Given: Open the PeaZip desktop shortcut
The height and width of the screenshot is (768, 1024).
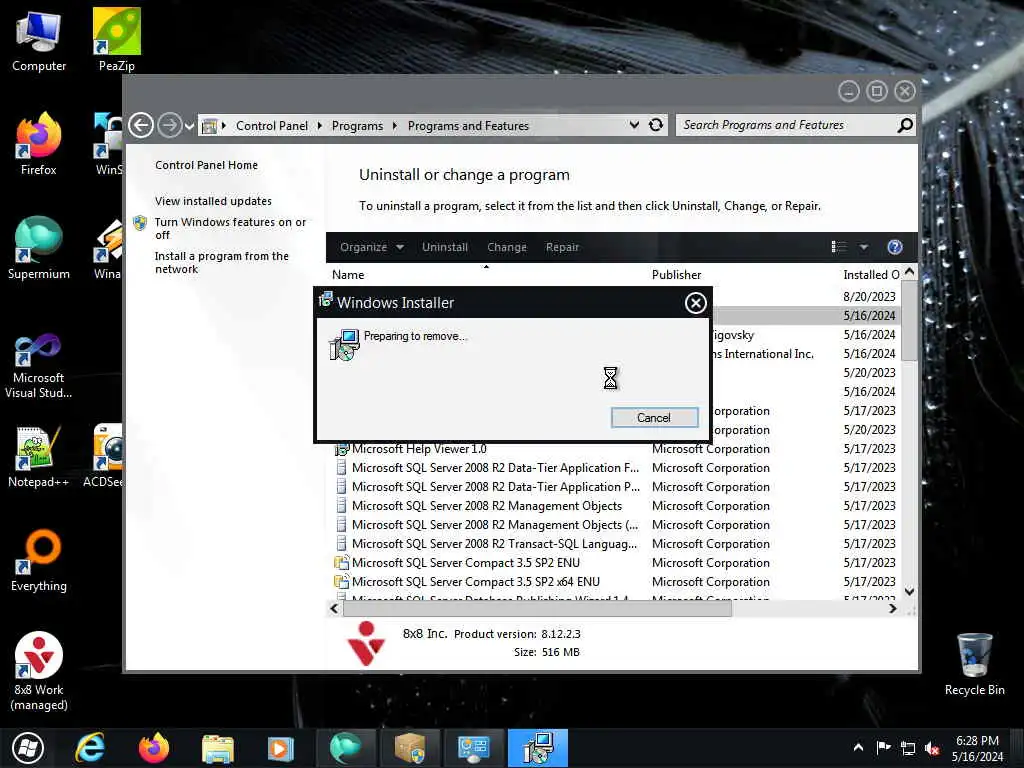Looking at the screenshot, I should 116,40.
